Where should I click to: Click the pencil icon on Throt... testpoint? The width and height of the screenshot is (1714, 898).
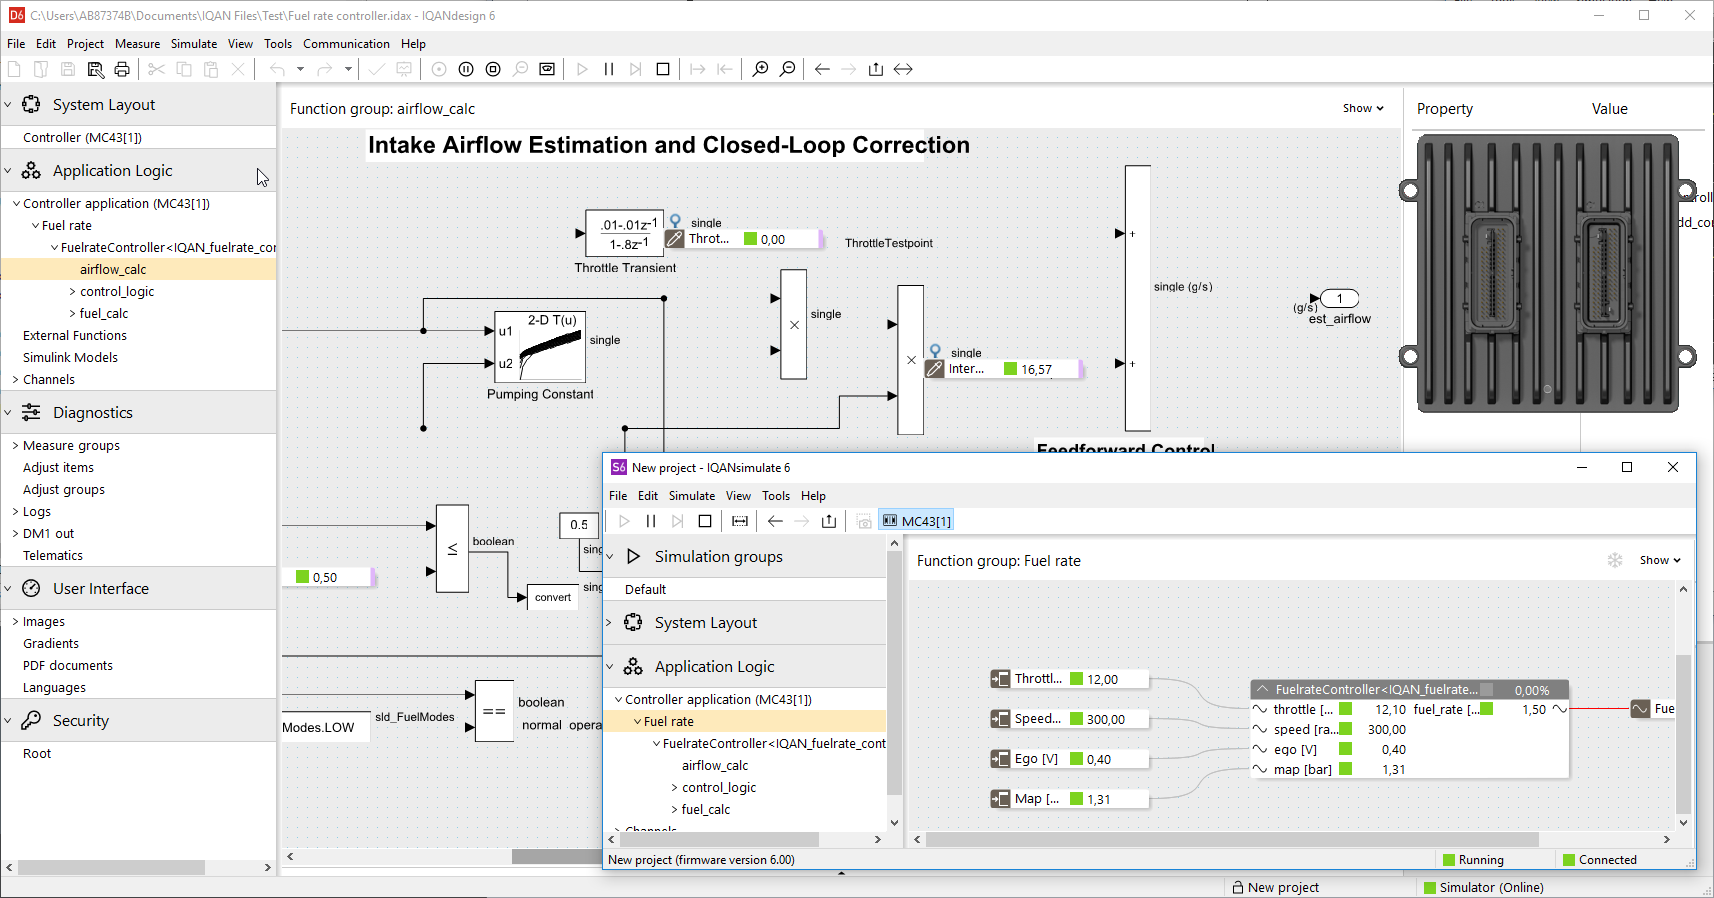click(675, 239)
